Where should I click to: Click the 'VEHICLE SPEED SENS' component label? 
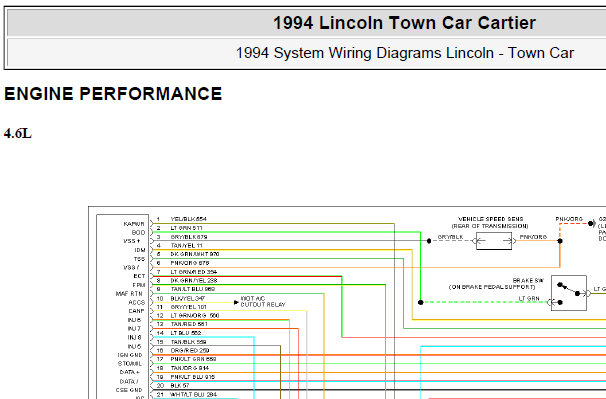coord(490,219)
